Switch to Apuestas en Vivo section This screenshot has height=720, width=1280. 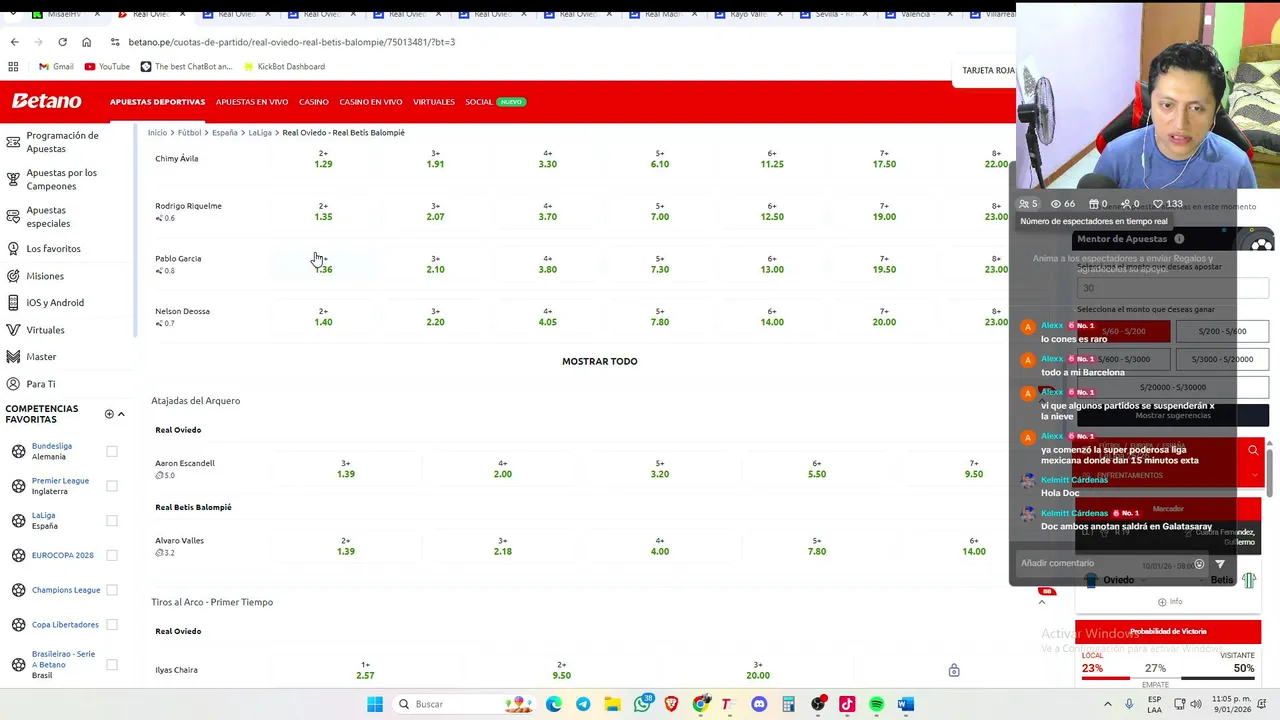point(251,102)
